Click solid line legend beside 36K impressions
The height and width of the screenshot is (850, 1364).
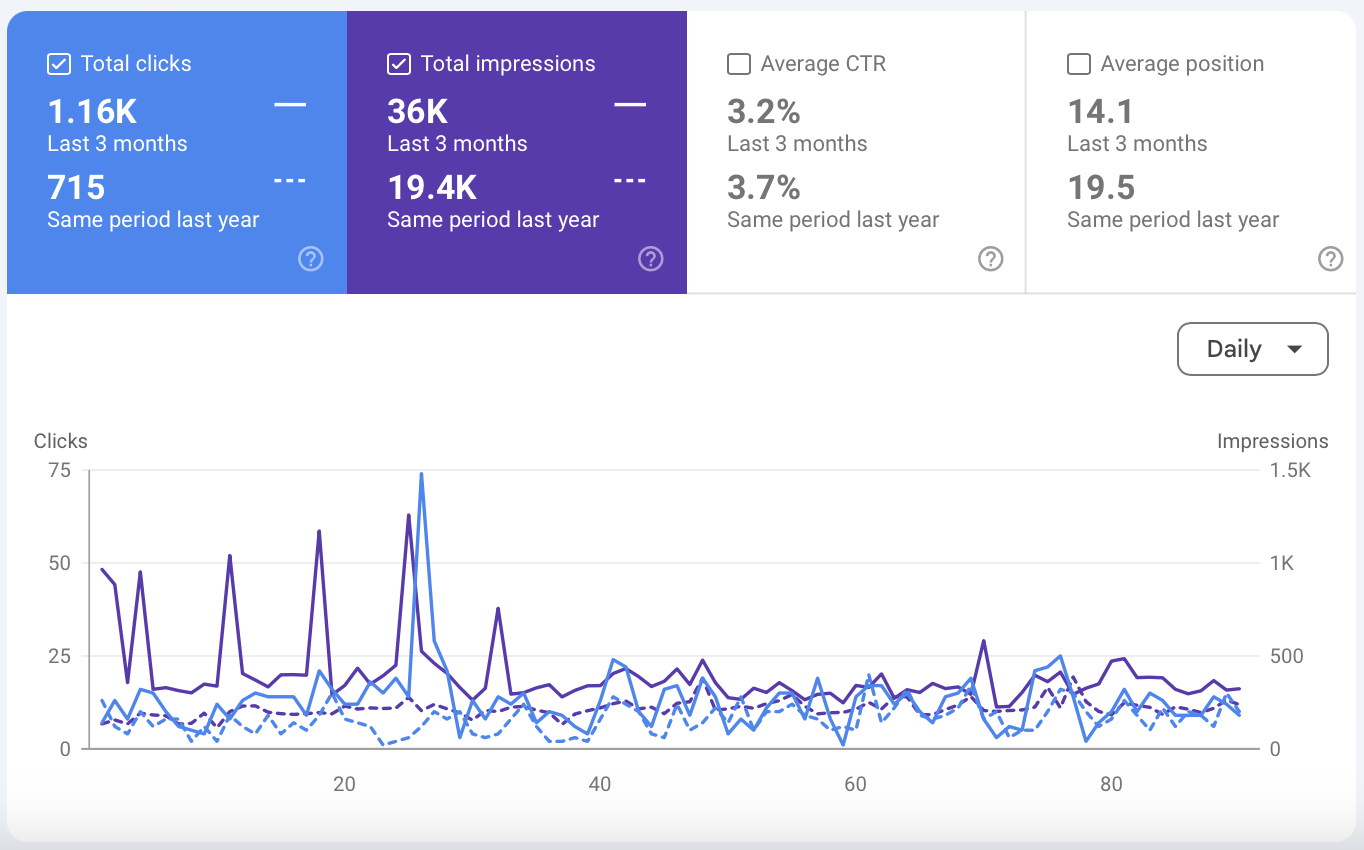tap(630, 105)
